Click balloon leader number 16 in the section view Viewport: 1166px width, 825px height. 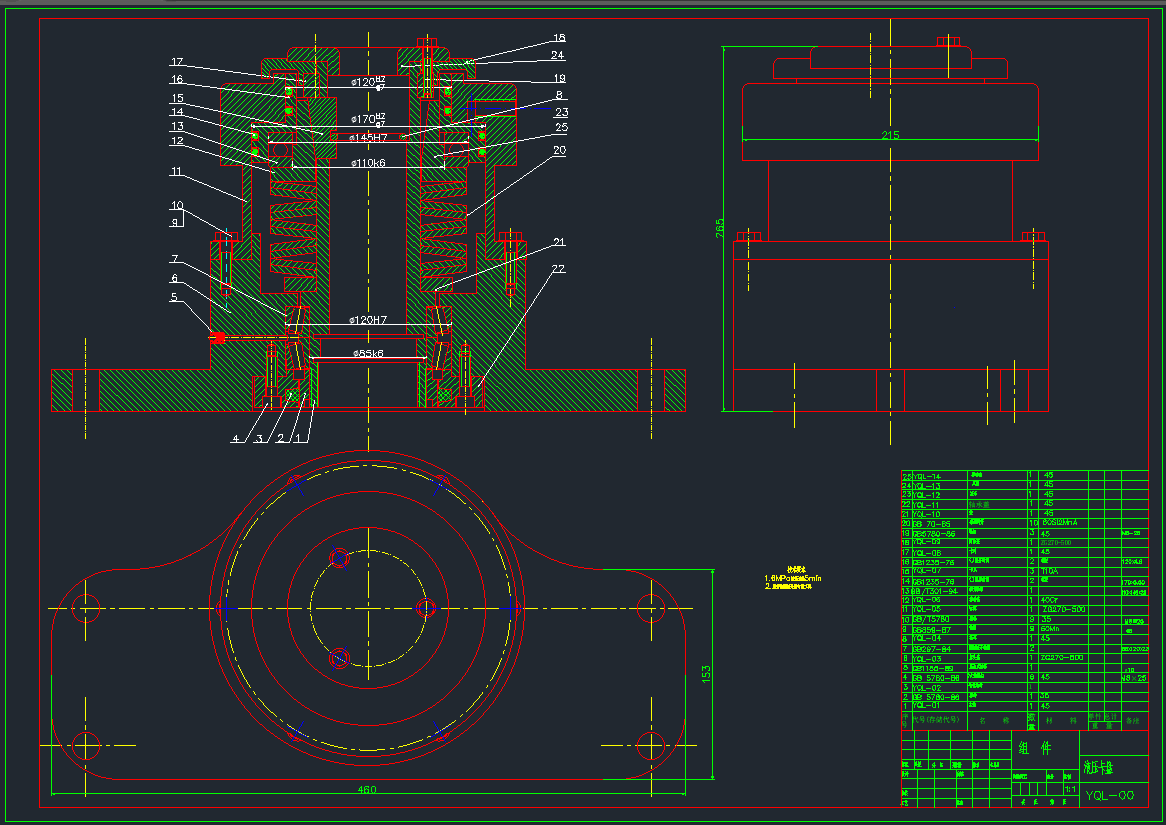point(176,80)
